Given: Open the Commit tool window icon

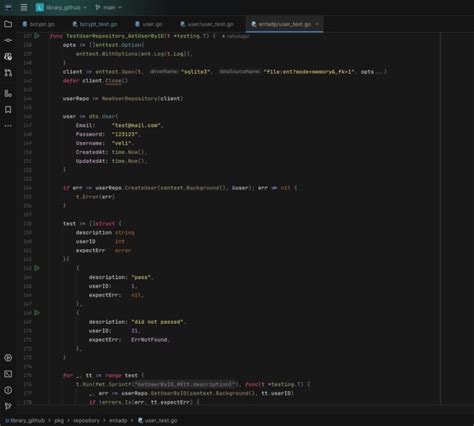Looking at the screenshot, I should point(8,40).
